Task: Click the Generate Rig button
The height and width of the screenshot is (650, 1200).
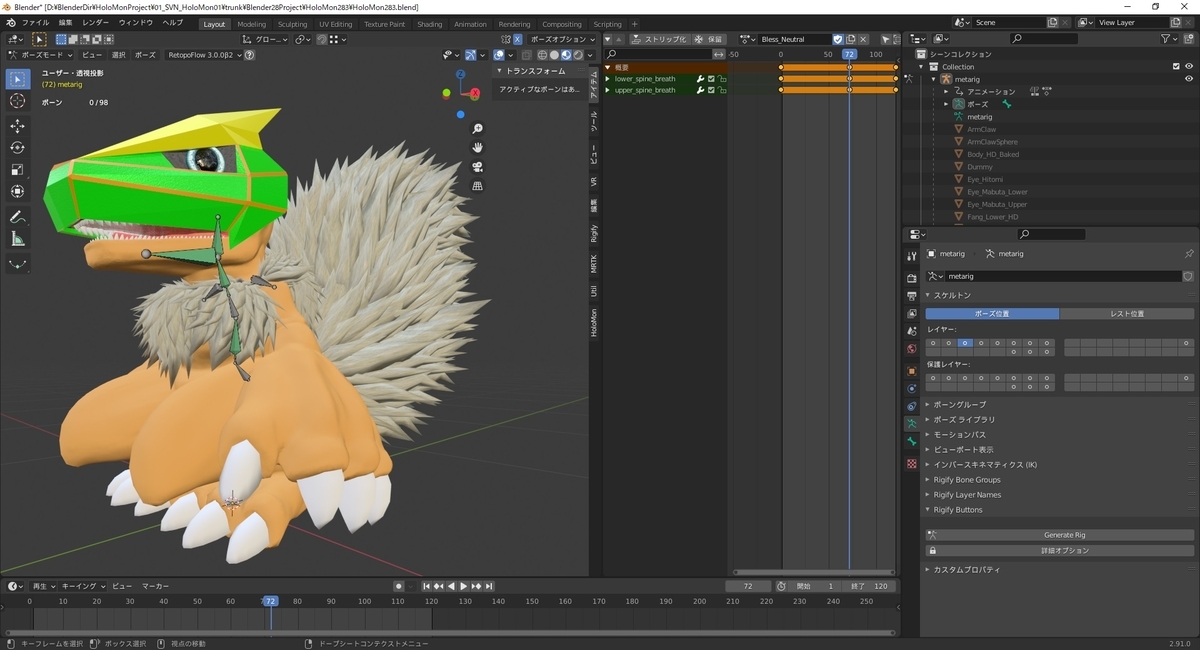Action: [x=1060, y=535]
